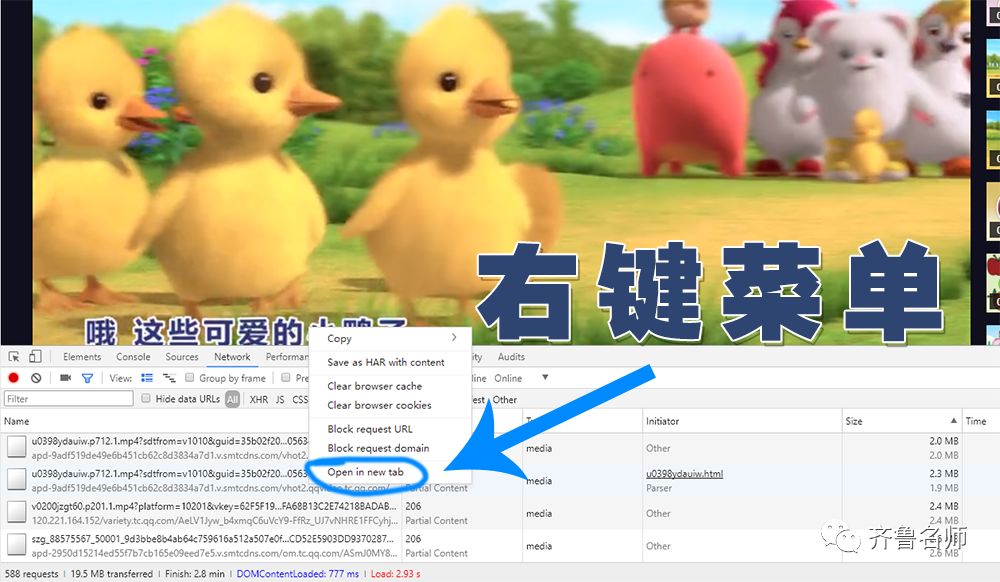
Task: Click into the Filter text field
Action: pyautogui.click(x=69, y=399)
